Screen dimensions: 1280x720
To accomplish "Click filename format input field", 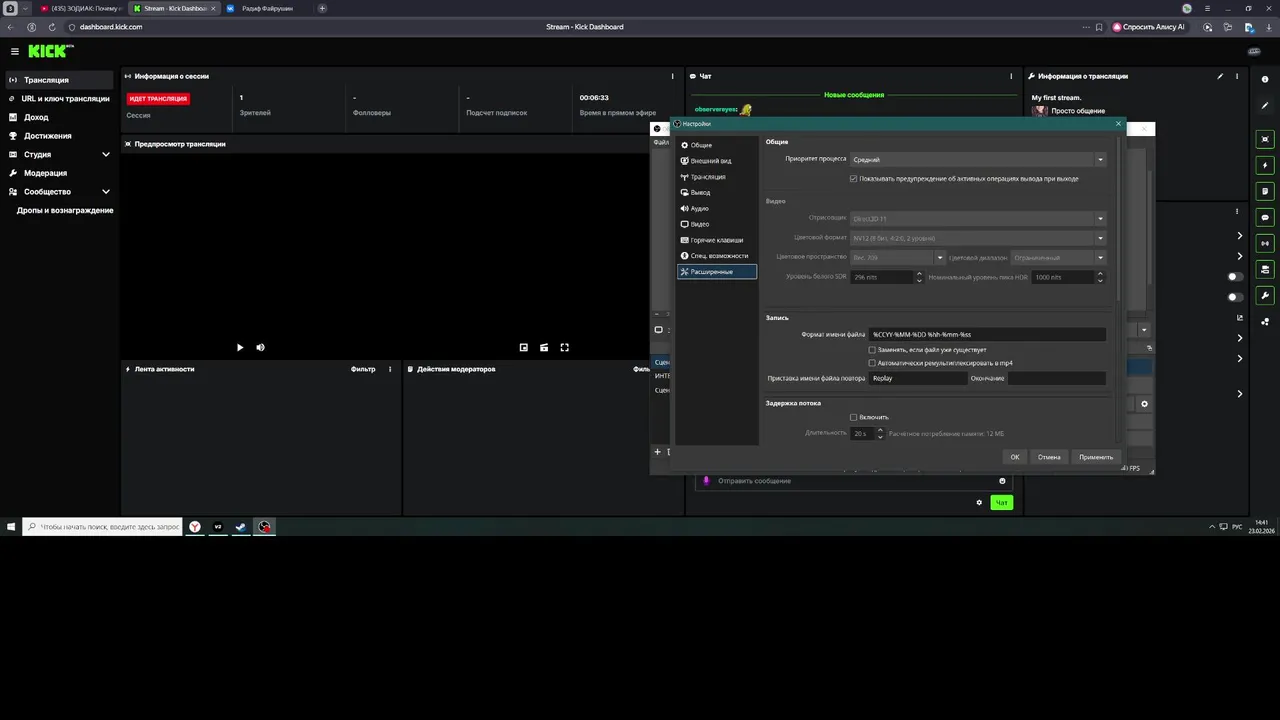I will click(988, 334).
